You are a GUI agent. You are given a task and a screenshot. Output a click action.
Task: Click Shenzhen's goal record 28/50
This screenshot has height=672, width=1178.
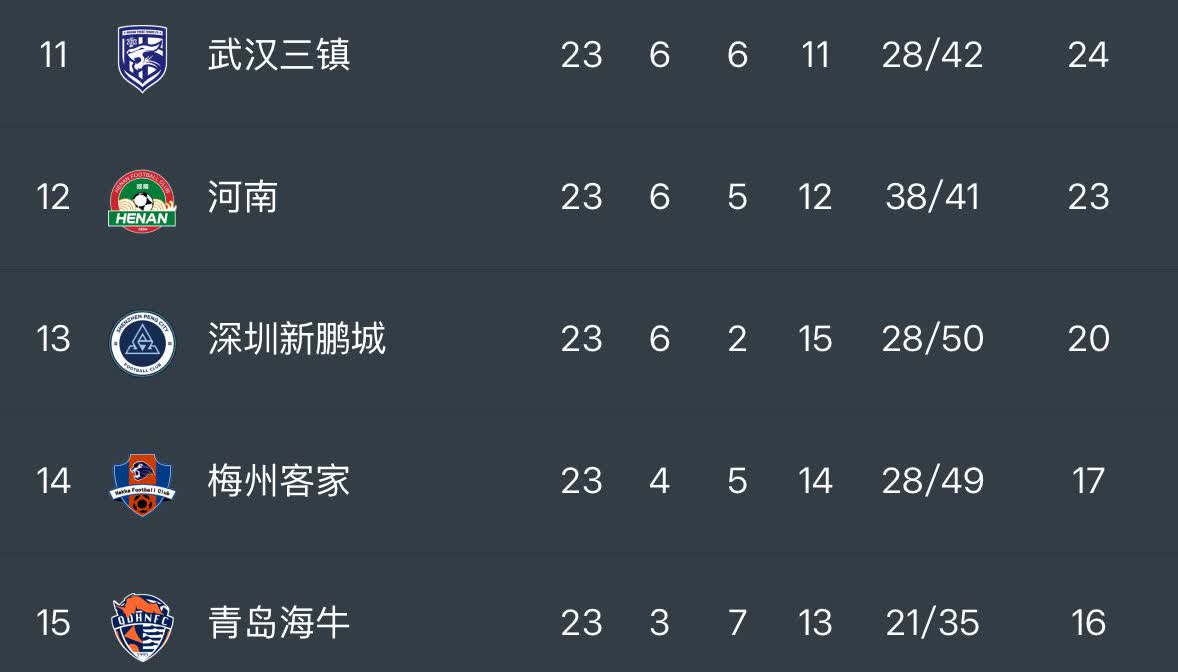[x=932, y=339]
